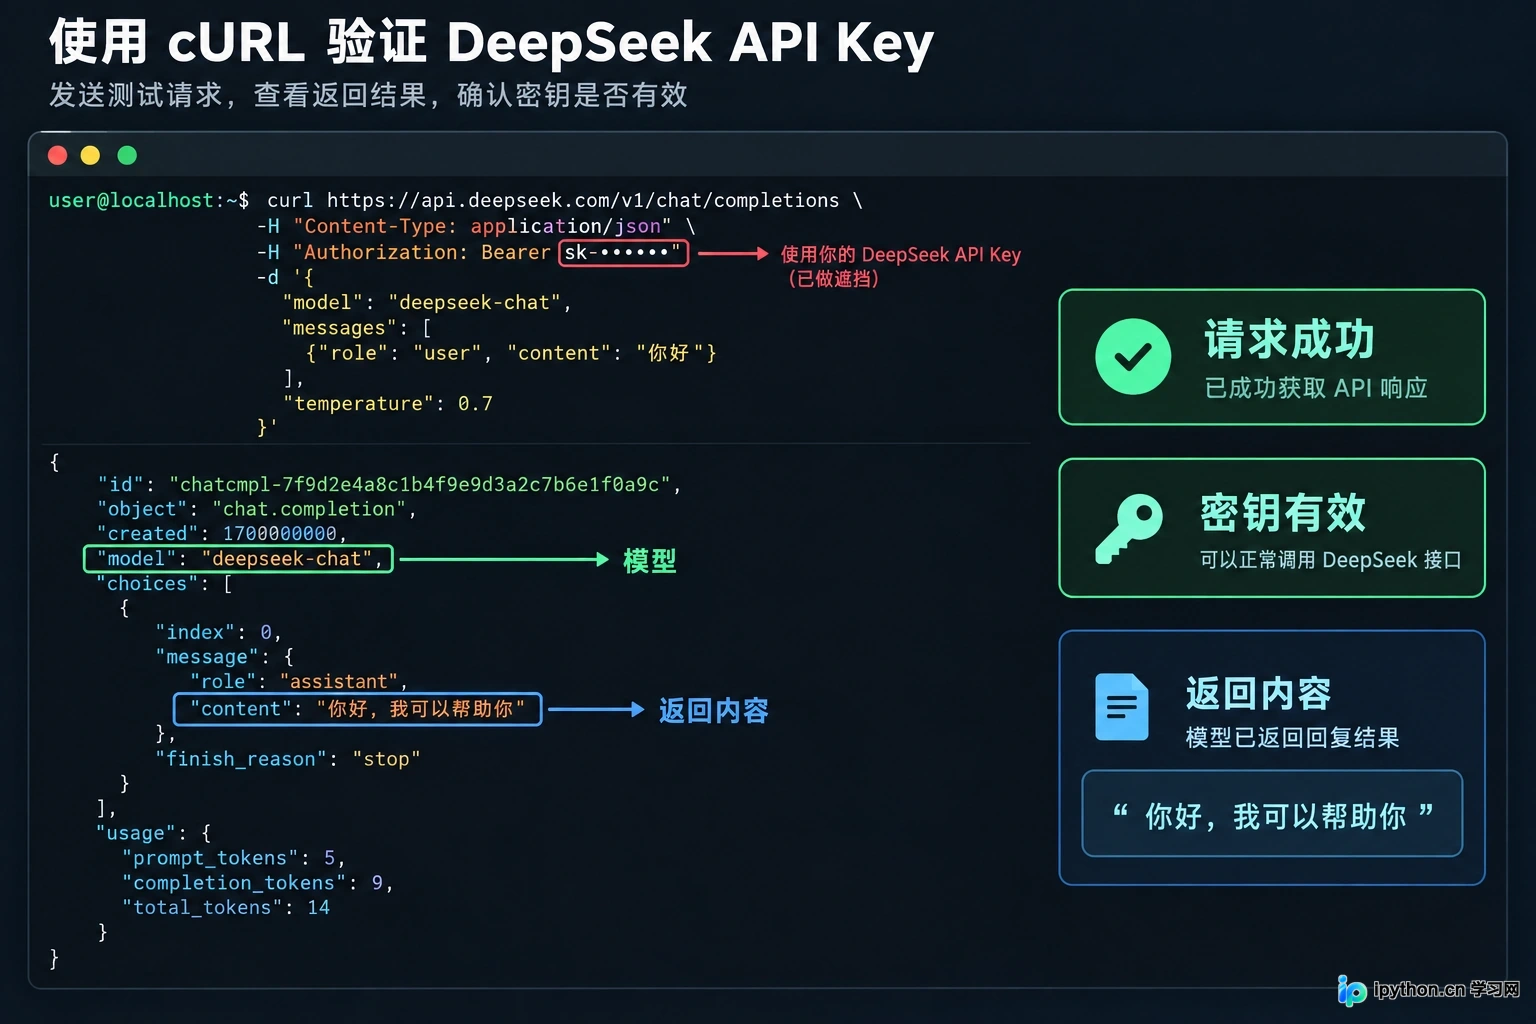The image size is (1536, 1024).
Task: Click the "usage": { line
Action: pos(153,833)
